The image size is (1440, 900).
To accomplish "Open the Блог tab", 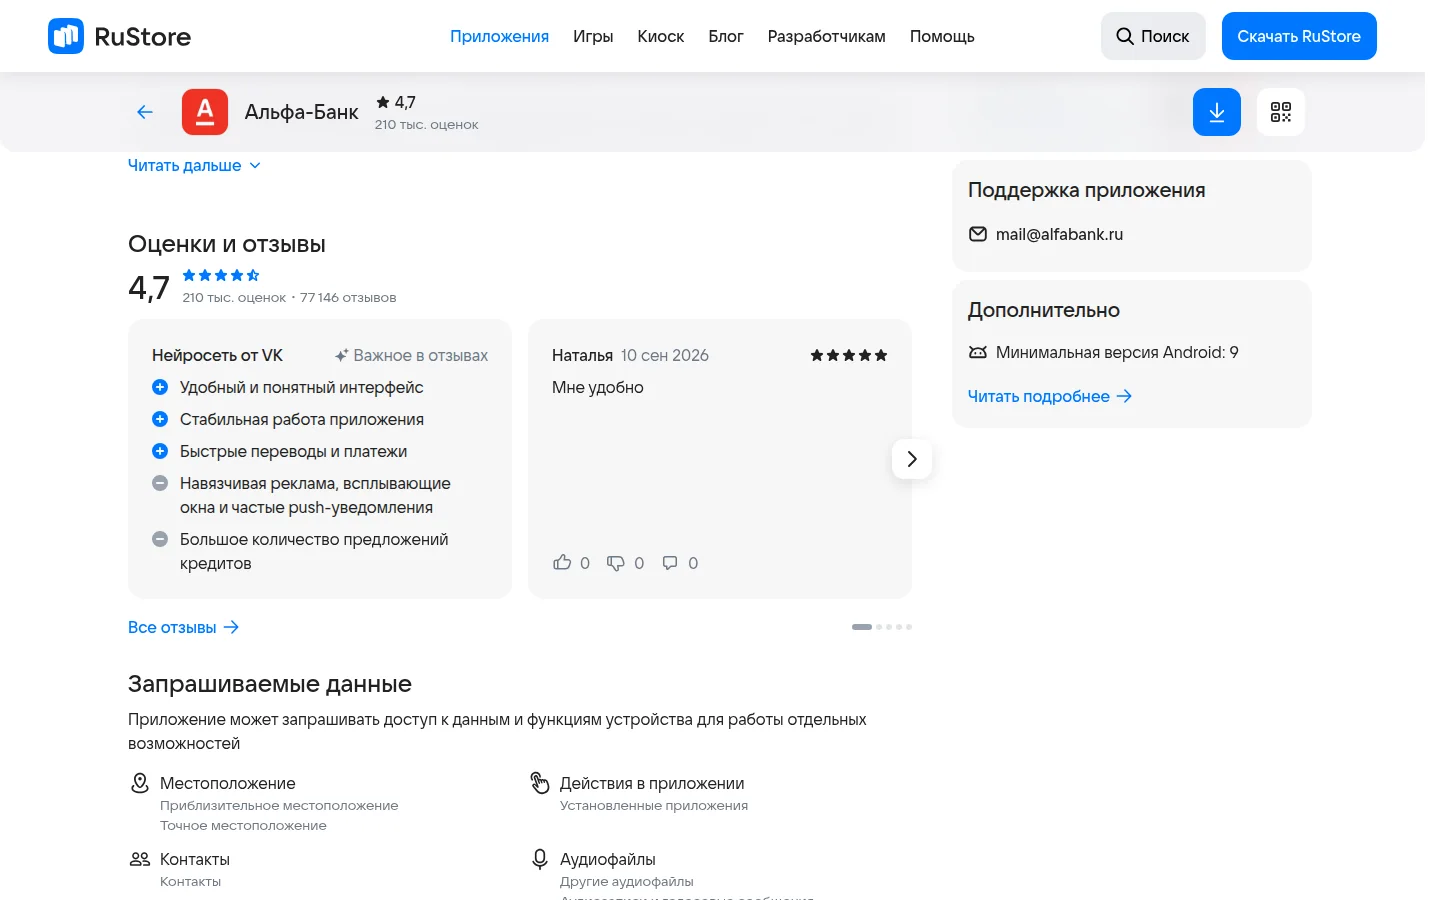I will (726, 36).
